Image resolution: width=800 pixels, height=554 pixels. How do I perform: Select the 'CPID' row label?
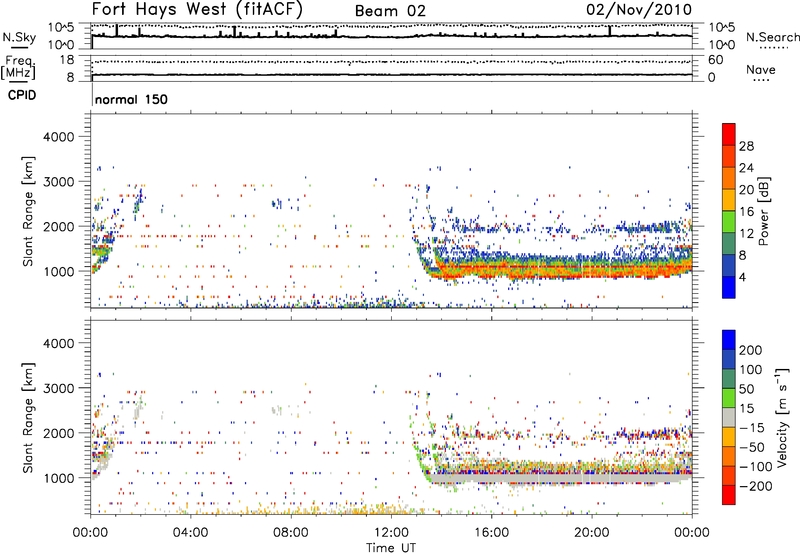click(22, 95)
